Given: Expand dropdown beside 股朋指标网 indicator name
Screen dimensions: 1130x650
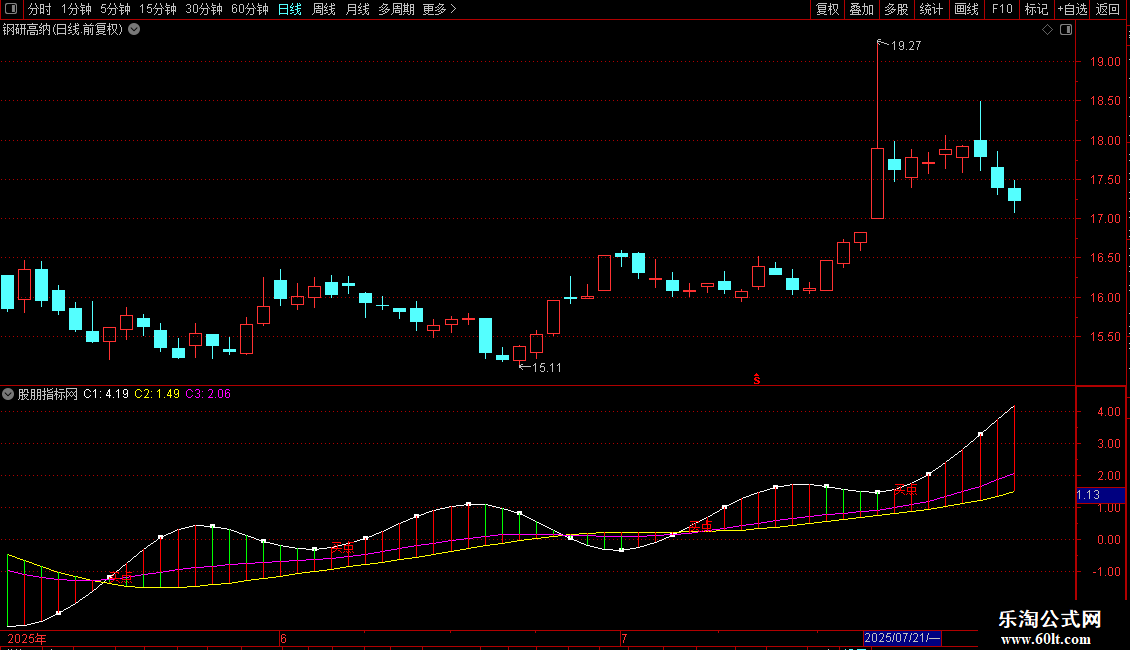Looking at the screenshot, I should (x=8, y=394).
